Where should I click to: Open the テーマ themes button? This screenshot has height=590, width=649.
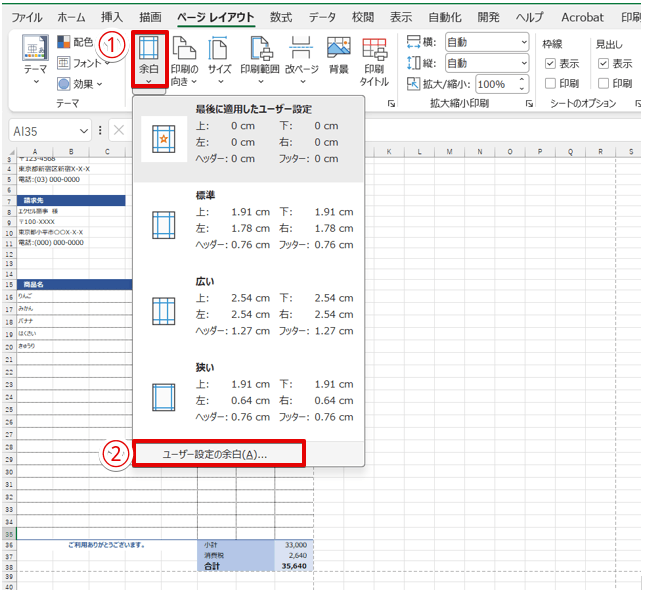[35, 62]
